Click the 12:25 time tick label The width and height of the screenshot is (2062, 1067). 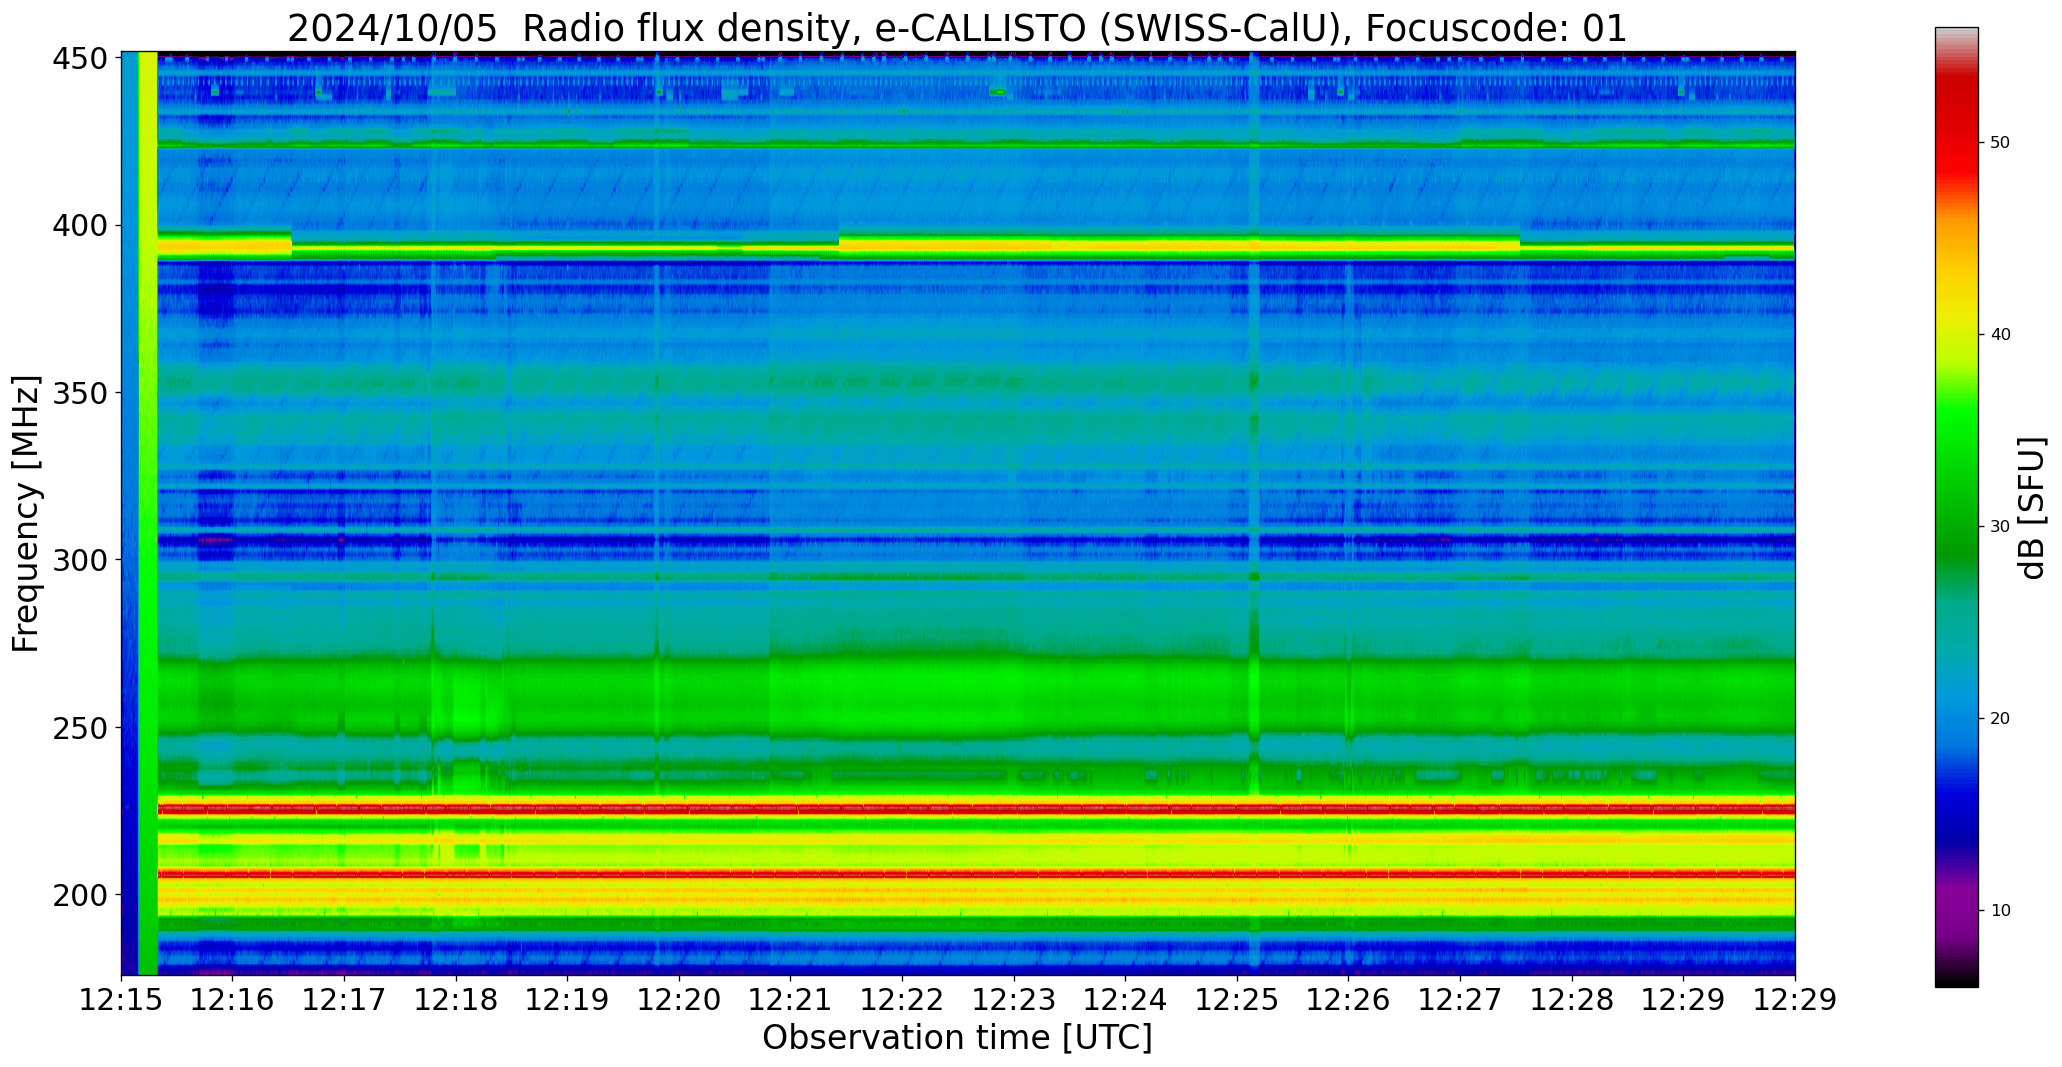[x=1237, y=1000]
